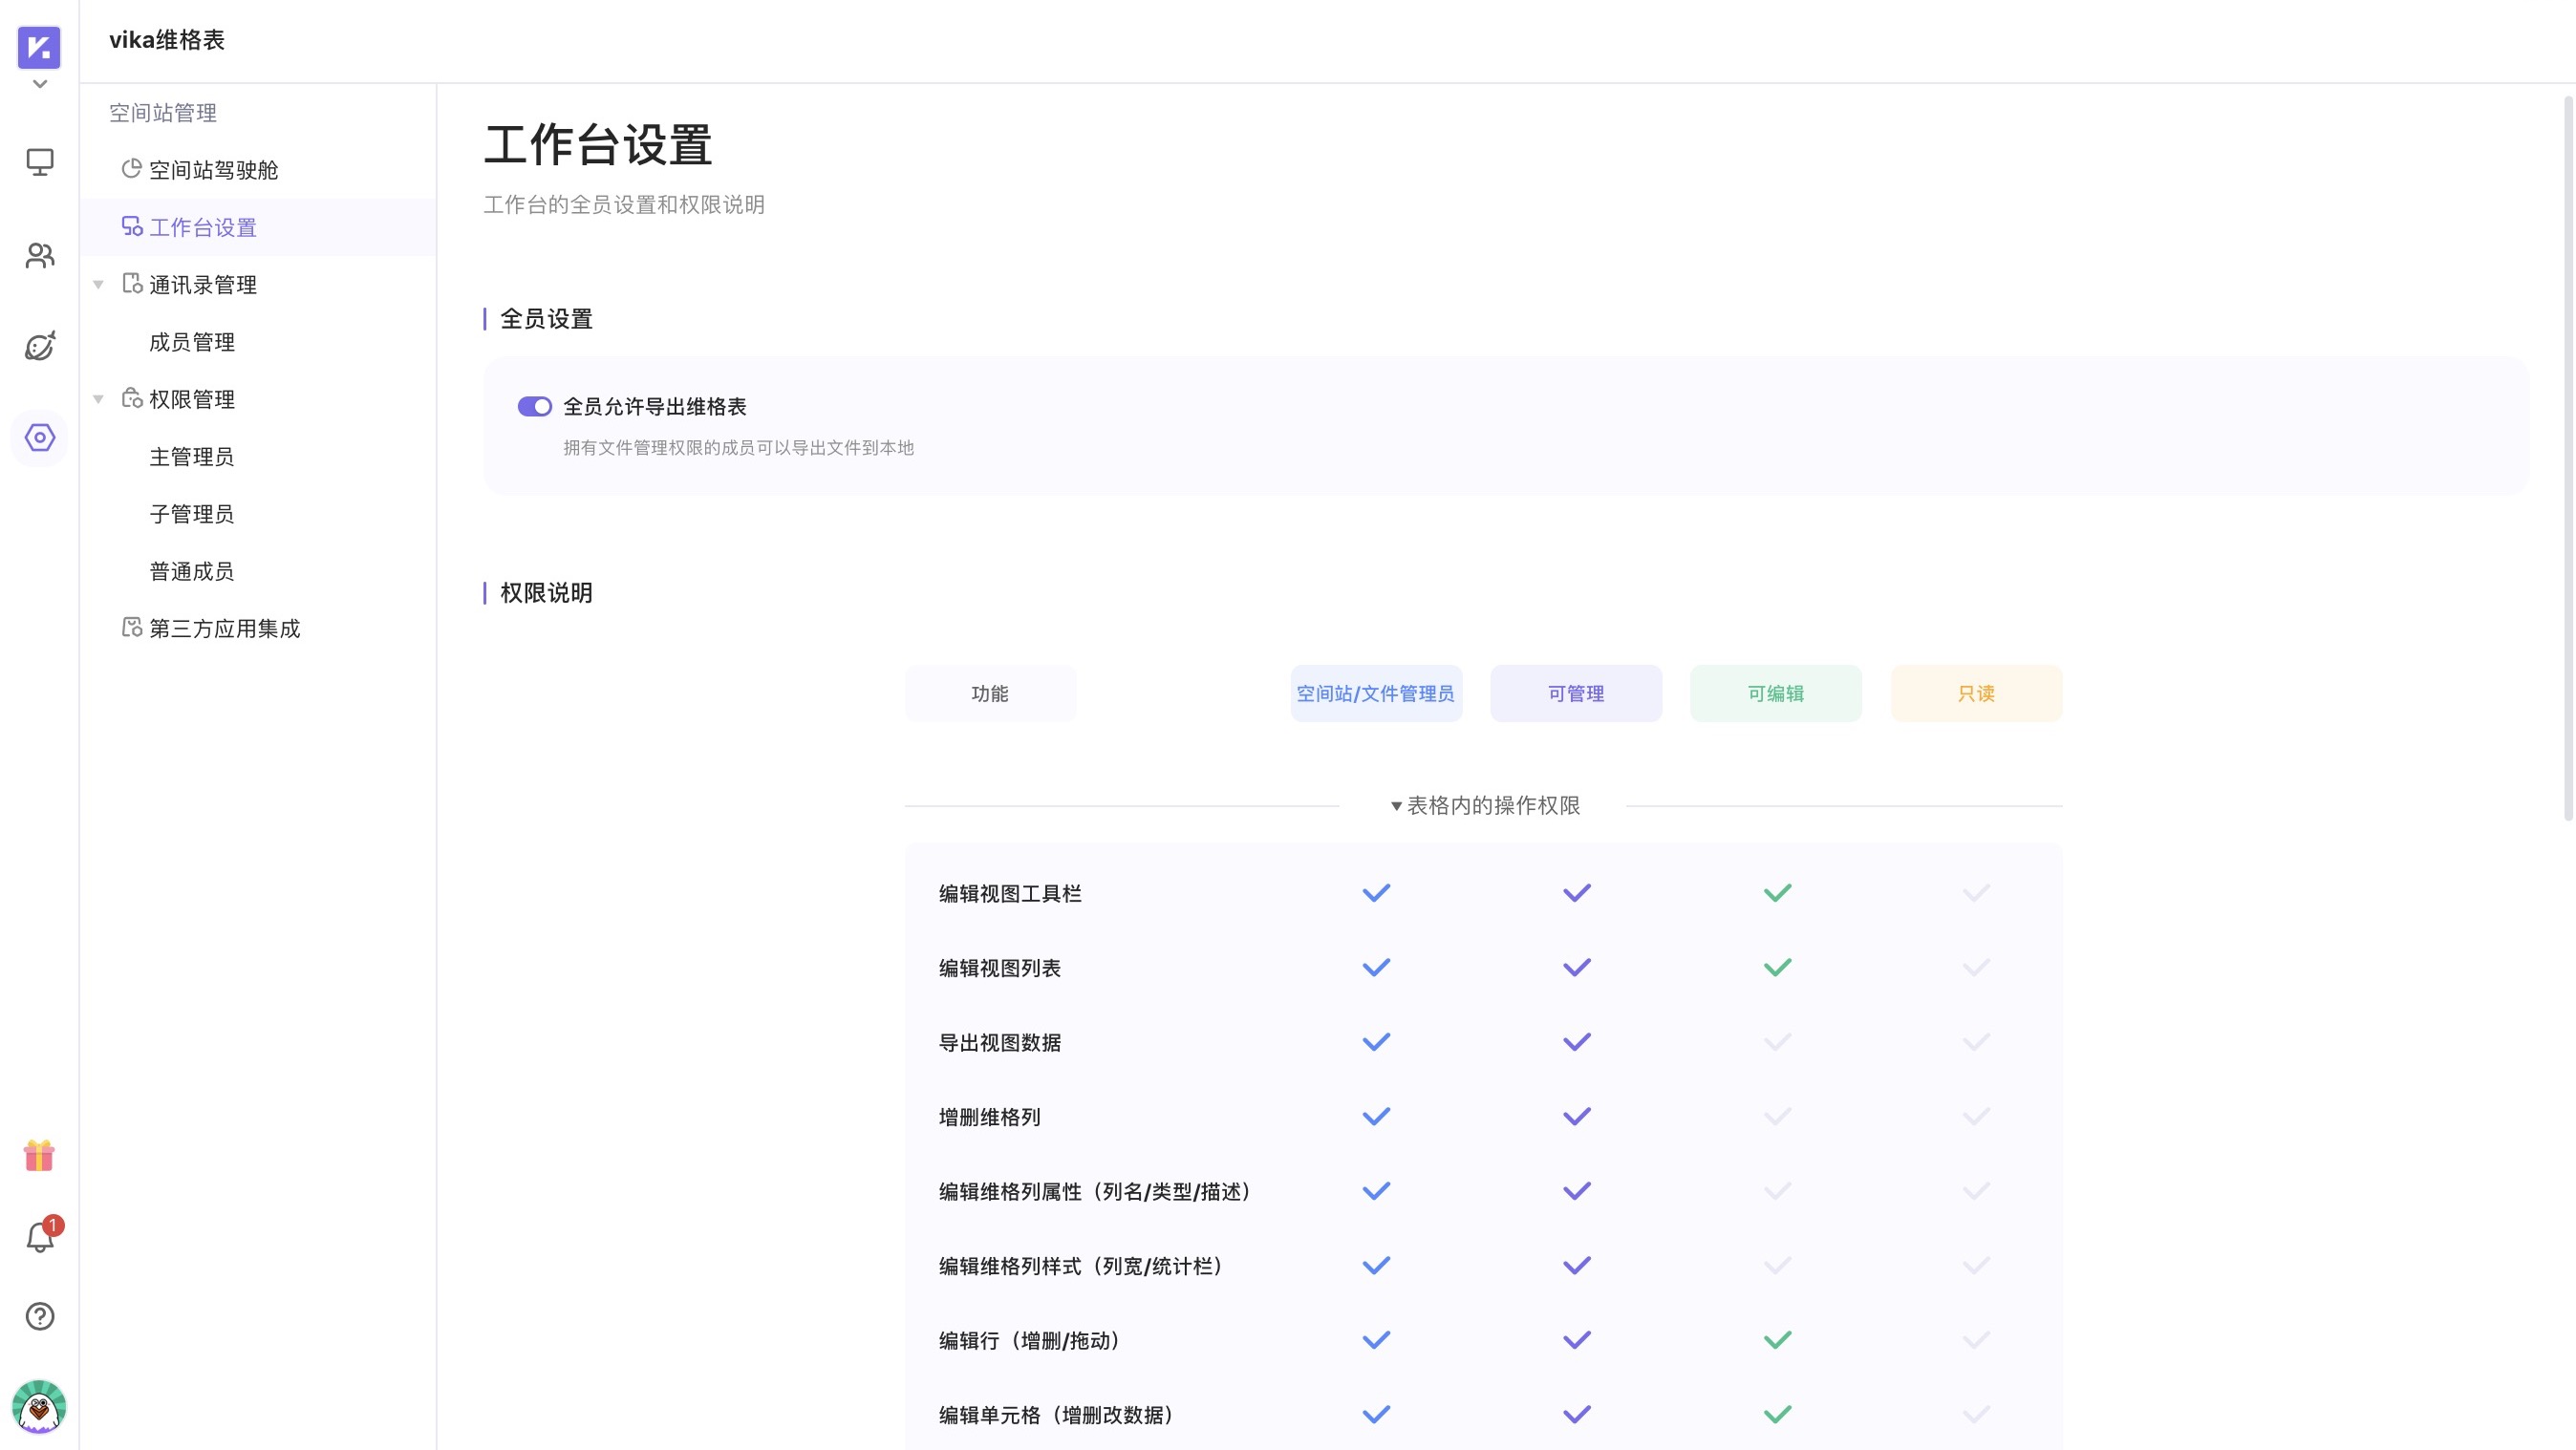Screen dimensions: 2576x1450
Task: Click the penguin avatar at bottom left
Action: point(39,1407)
